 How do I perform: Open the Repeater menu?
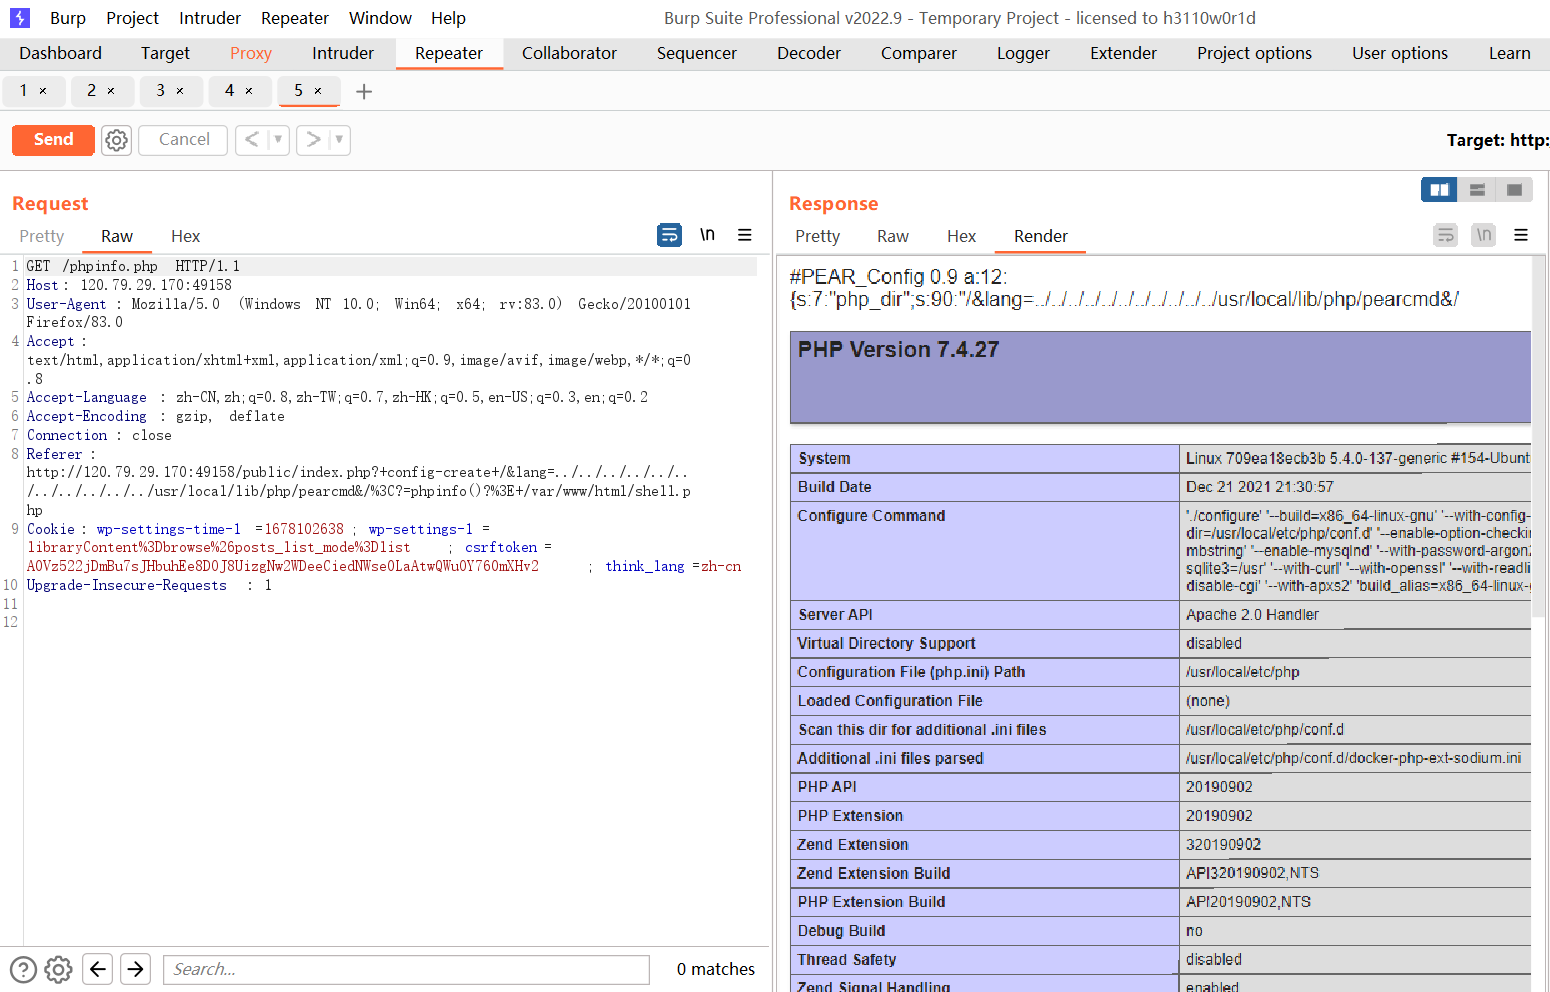[295, 18]
